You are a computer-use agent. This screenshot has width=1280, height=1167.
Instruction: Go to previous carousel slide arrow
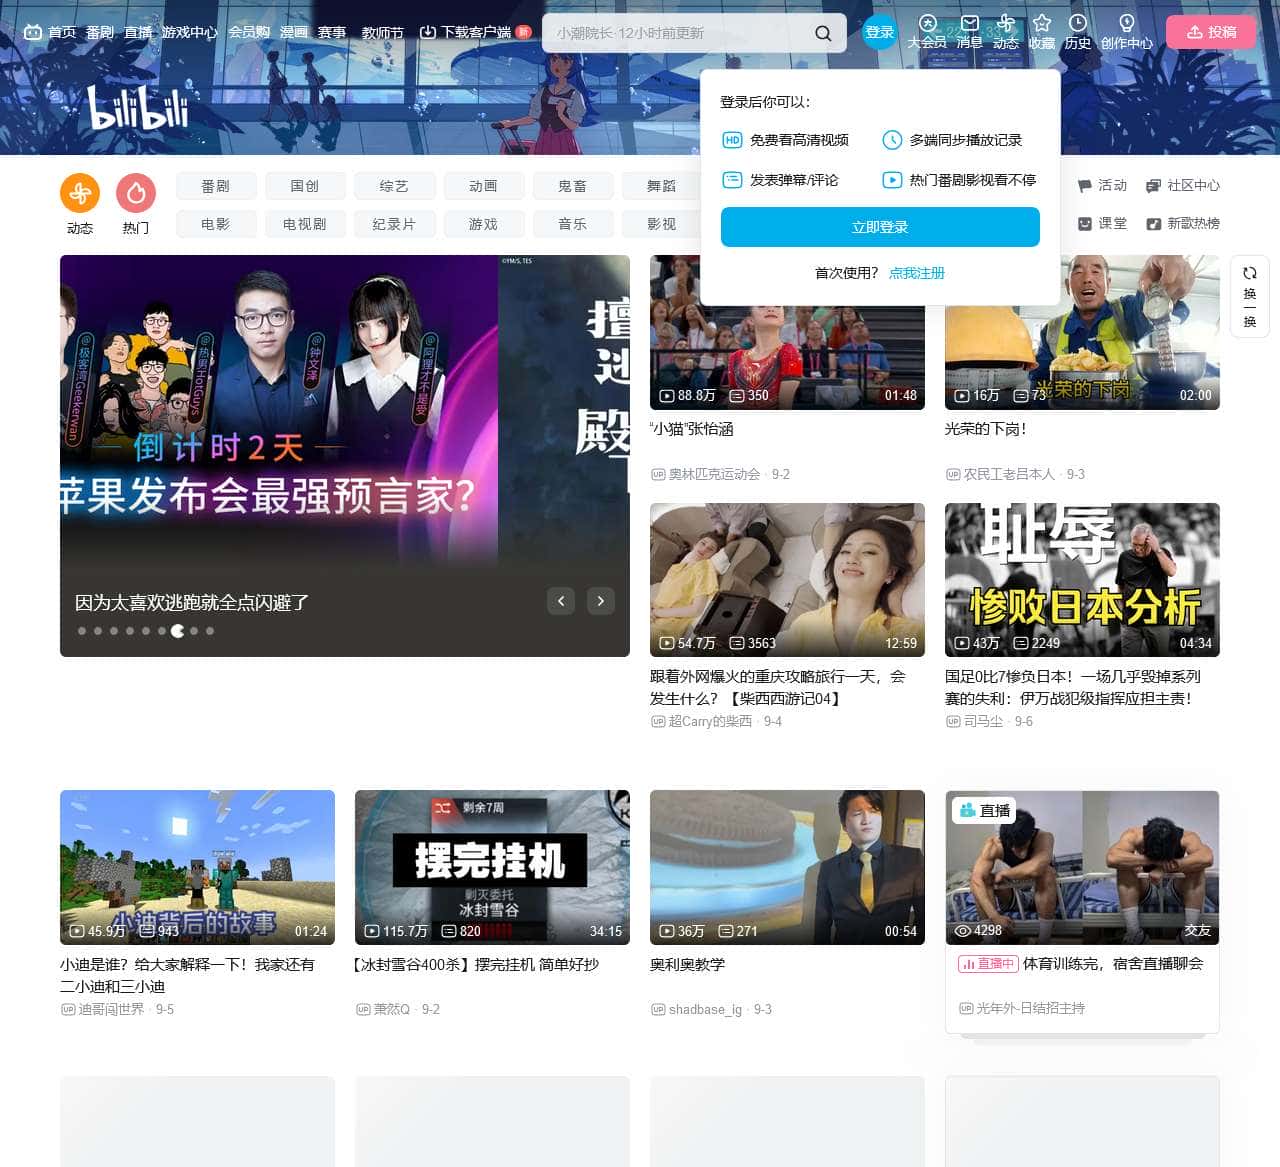[x=561, y=601]
